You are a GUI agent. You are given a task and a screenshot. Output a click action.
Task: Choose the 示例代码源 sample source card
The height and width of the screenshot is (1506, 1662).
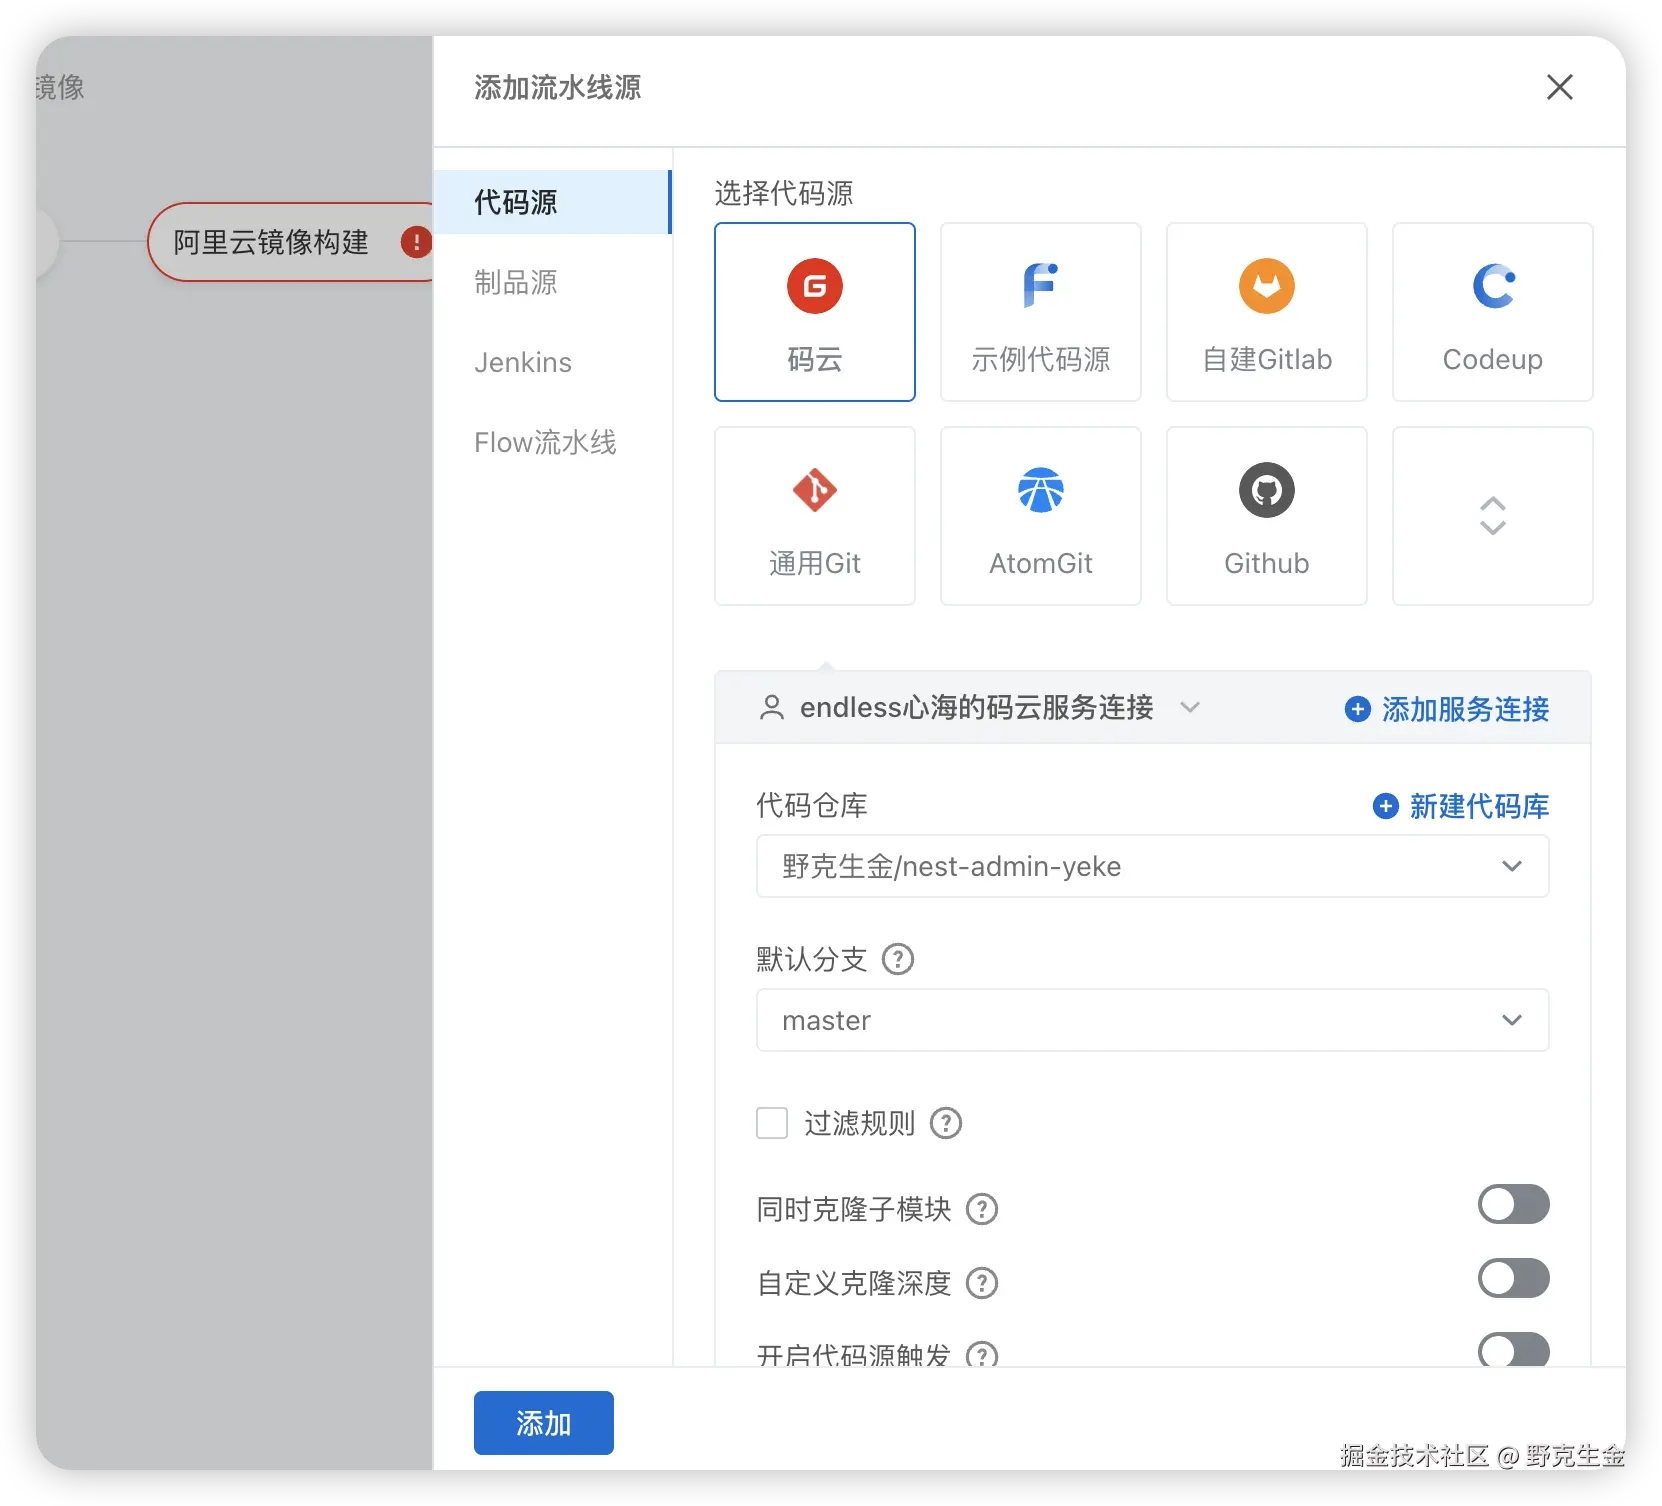tap(1041, 312)
